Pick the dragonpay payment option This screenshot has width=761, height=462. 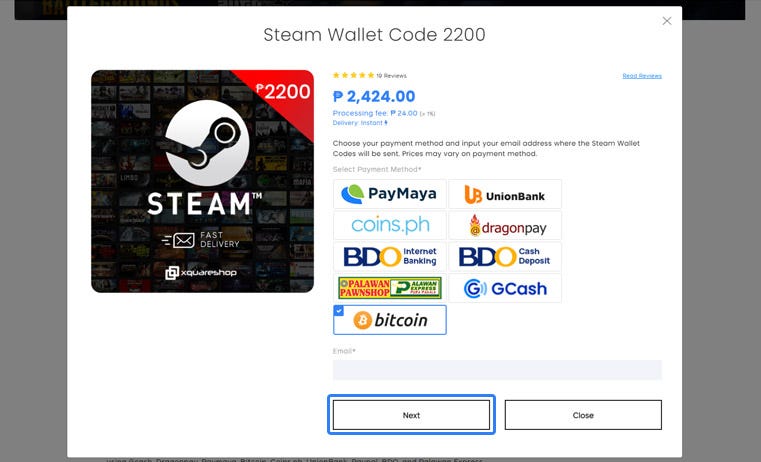[x=505, y=225]
